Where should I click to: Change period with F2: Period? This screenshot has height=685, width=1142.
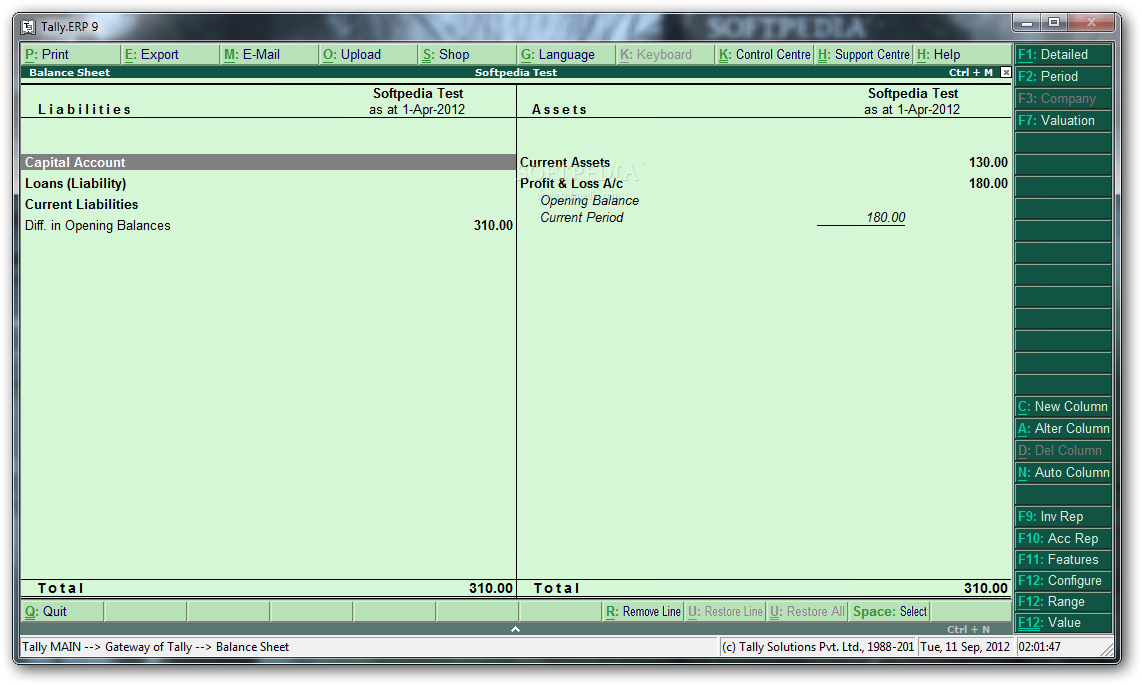tap(1063, 76)
